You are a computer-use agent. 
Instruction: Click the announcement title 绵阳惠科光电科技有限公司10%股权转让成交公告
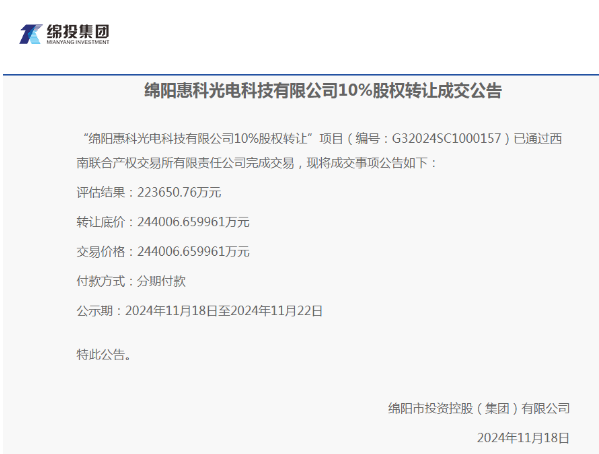tap(323, 91)
